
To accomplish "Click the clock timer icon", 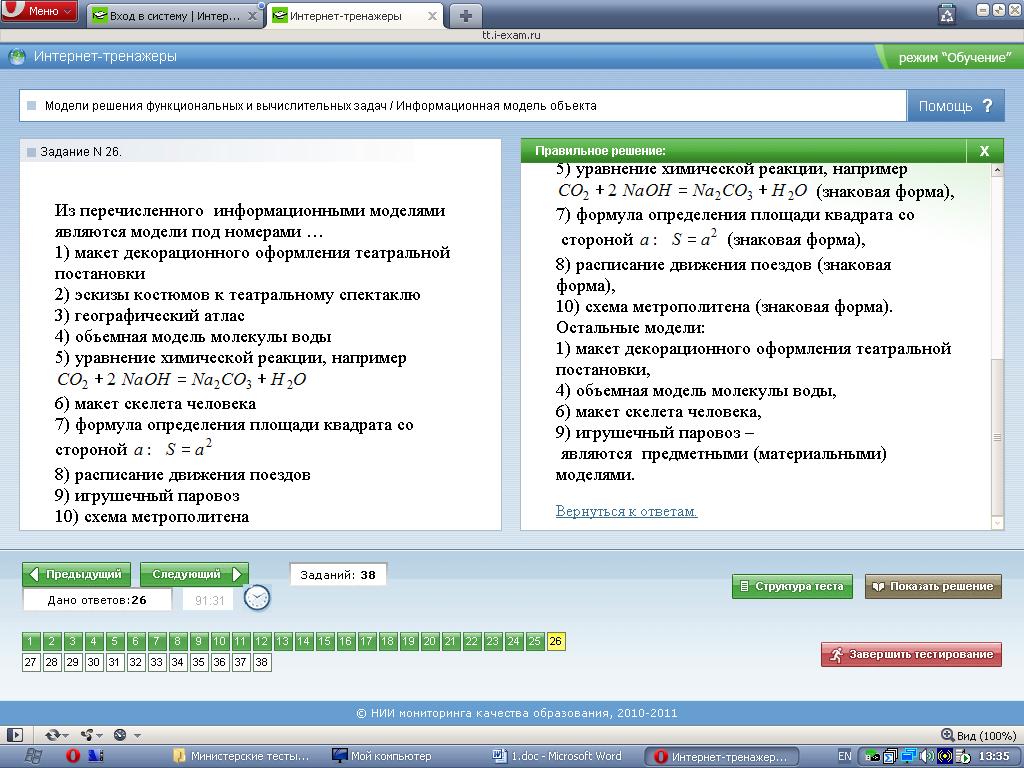I will [x=257, y=598].
